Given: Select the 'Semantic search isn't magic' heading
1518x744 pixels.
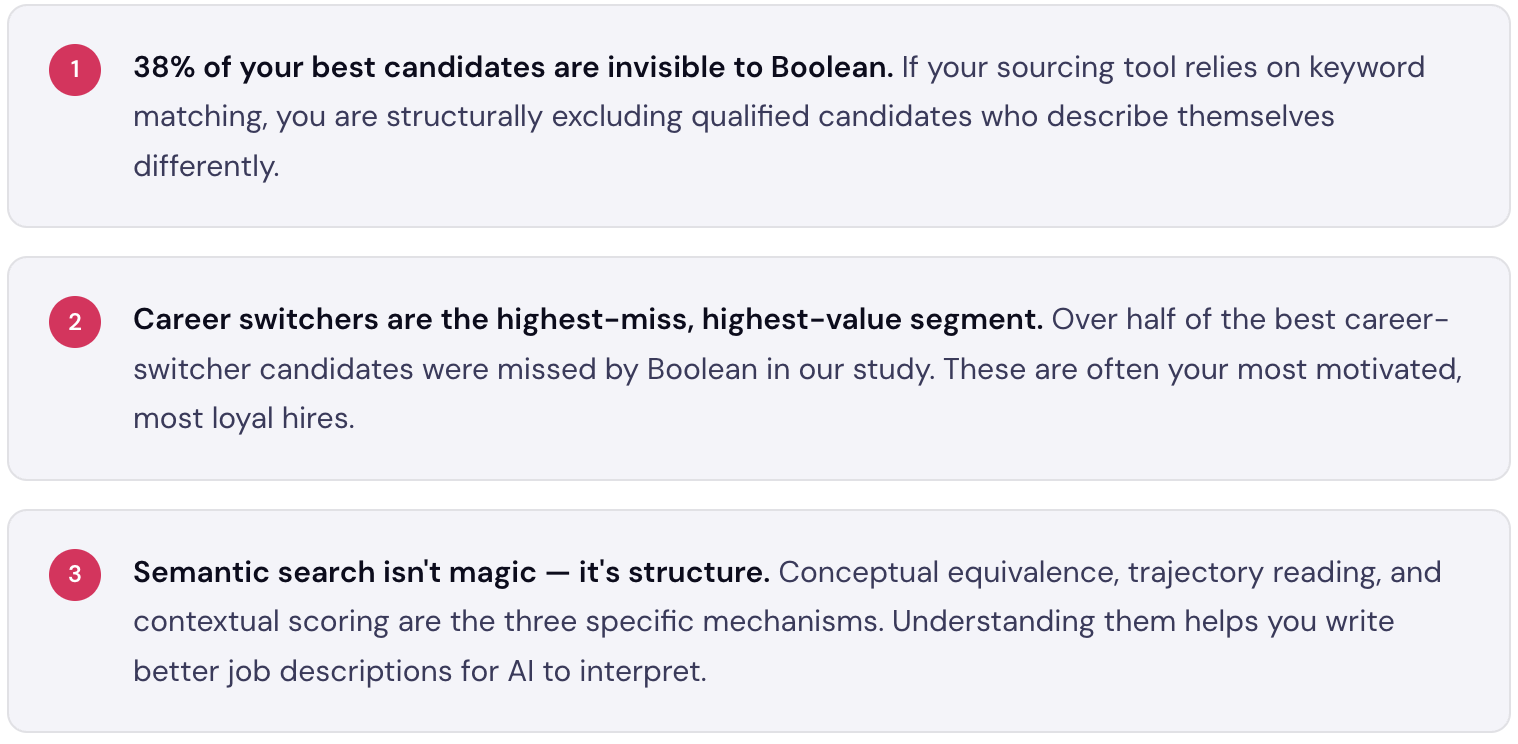Looking at the screenshot, I should [451, 572].
